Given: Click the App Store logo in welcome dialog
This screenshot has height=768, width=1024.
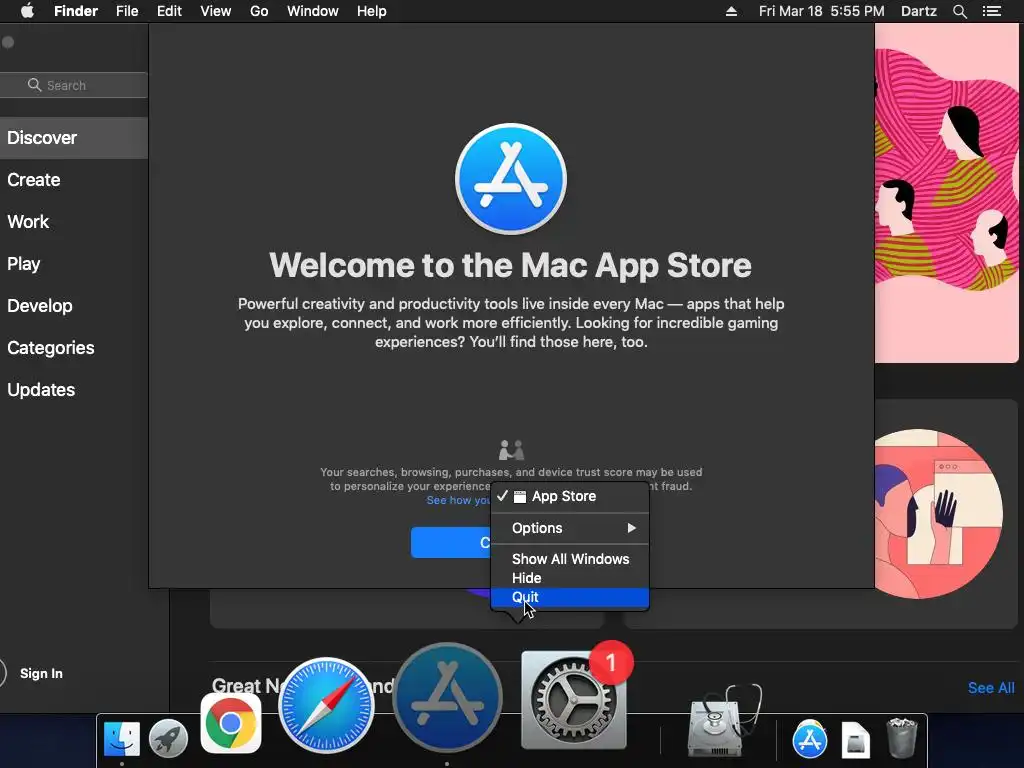Looking at the screenshot, I should [x=511, y=179].
